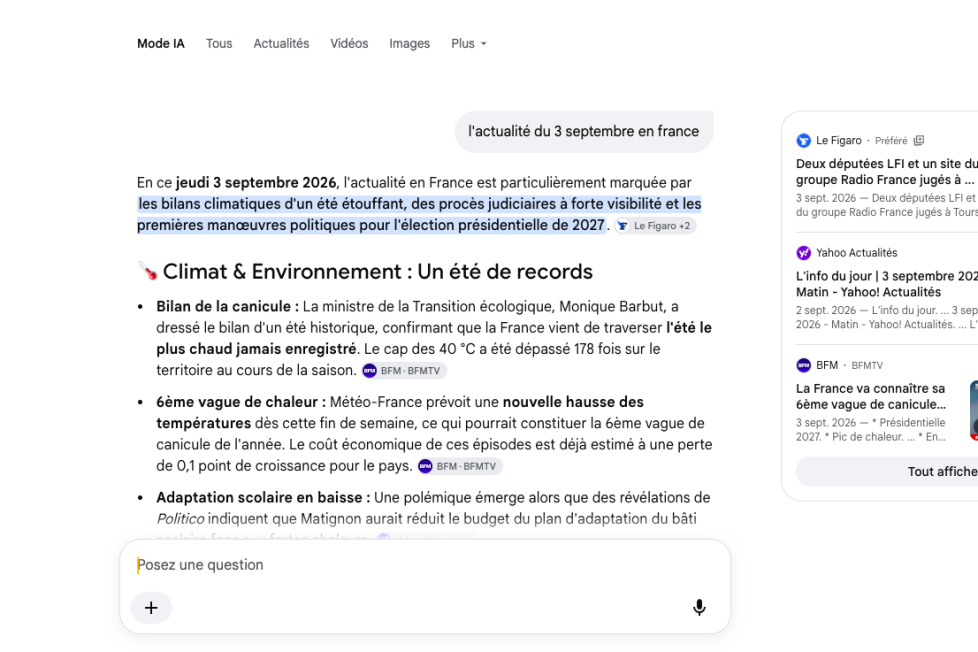The image size is (978, 652).
Task: Click the microphone voice input icon
Action: click(x=699, y=607)
